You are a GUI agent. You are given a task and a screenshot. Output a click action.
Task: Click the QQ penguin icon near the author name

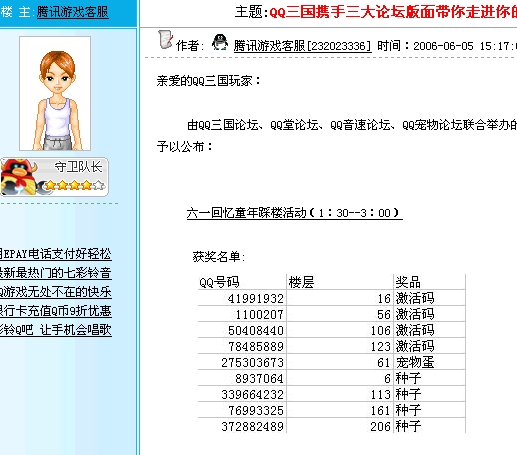pyautogui.click(x=220, y=43)
